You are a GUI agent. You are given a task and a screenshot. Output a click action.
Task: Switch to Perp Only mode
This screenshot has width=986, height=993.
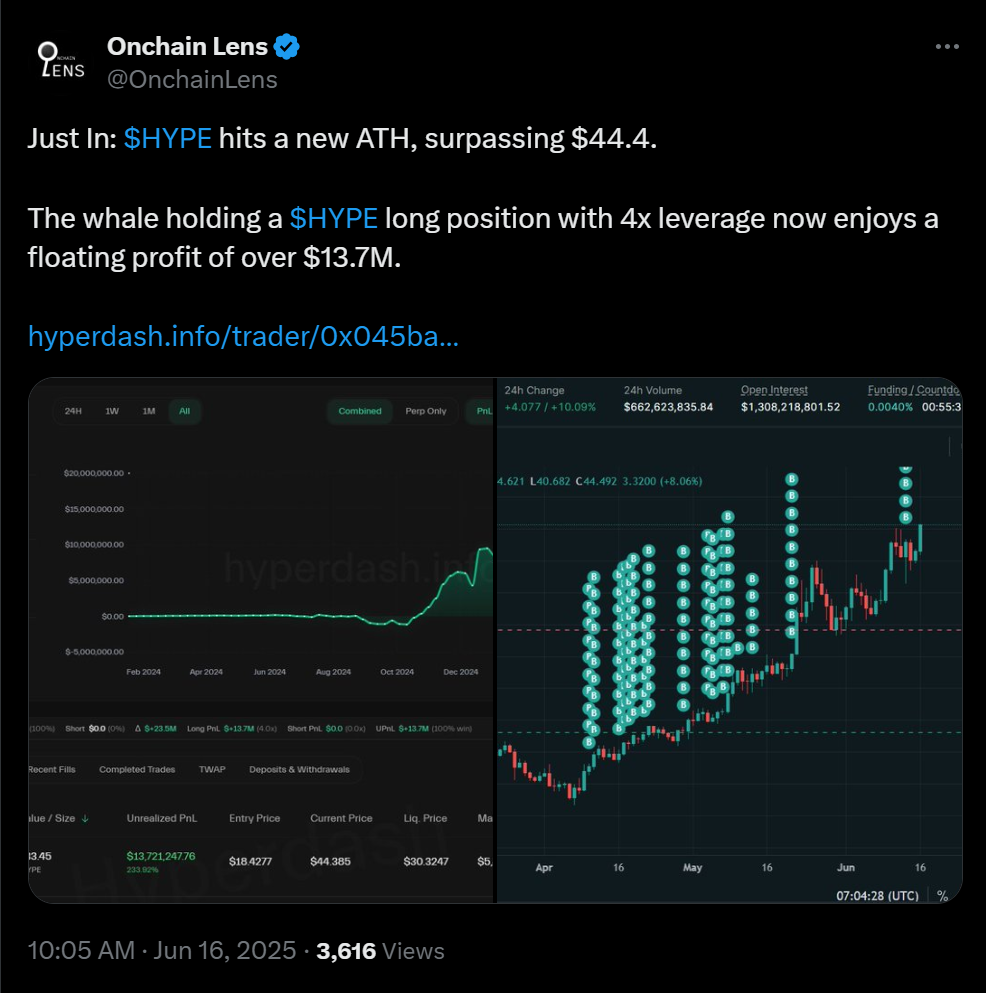click(x=426, y=411)
